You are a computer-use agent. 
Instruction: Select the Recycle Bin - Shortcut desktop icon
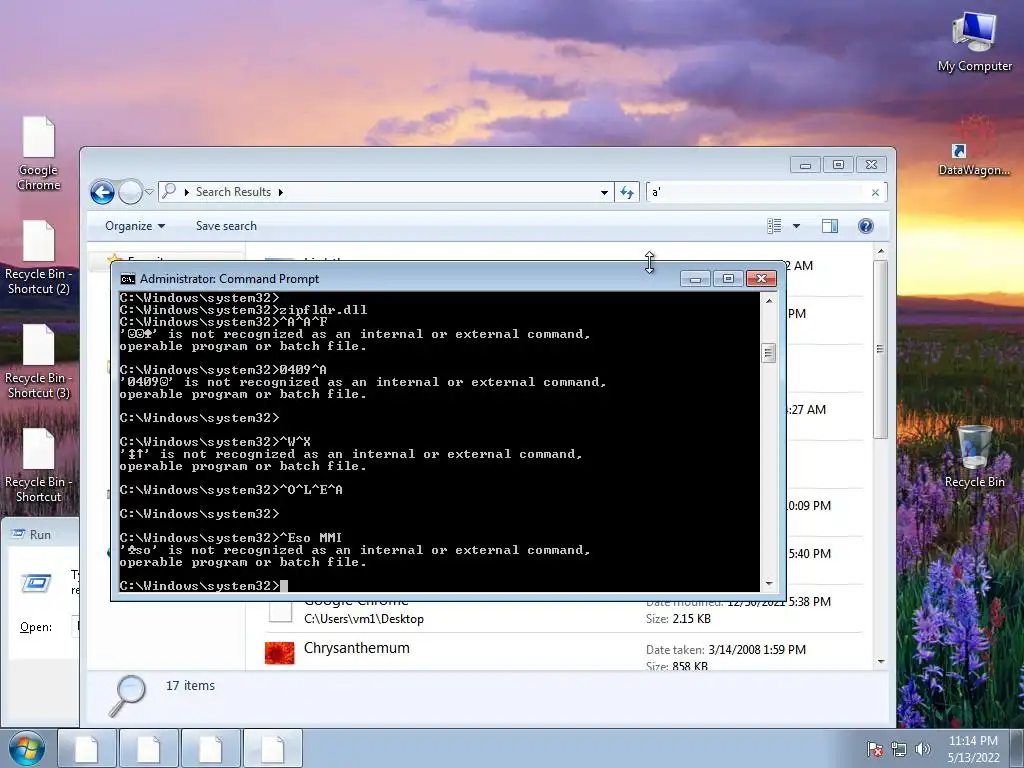[39, 465]
